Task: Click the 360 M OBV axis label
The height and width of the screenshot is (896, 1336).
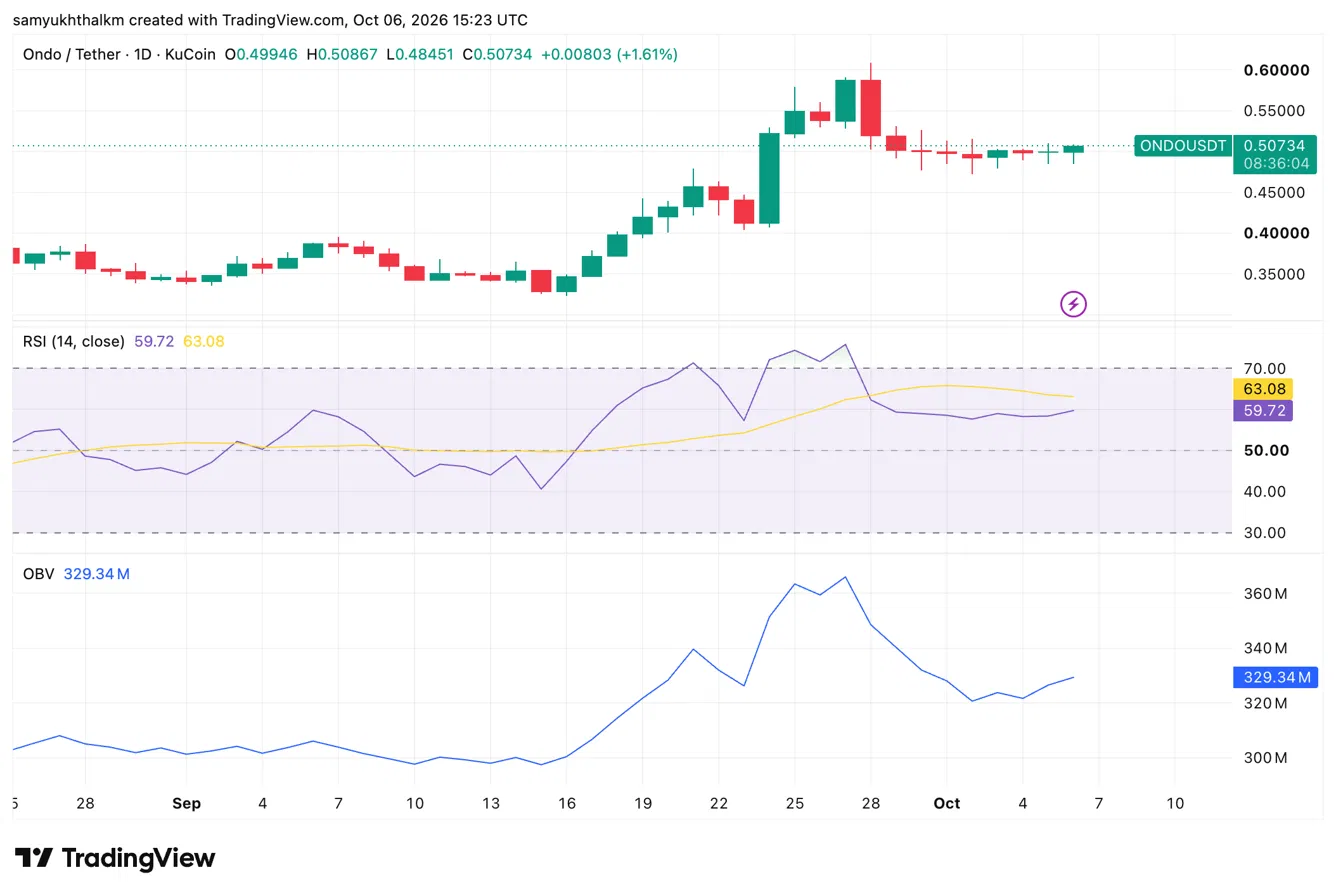Action: click(x=1265, y=594)
